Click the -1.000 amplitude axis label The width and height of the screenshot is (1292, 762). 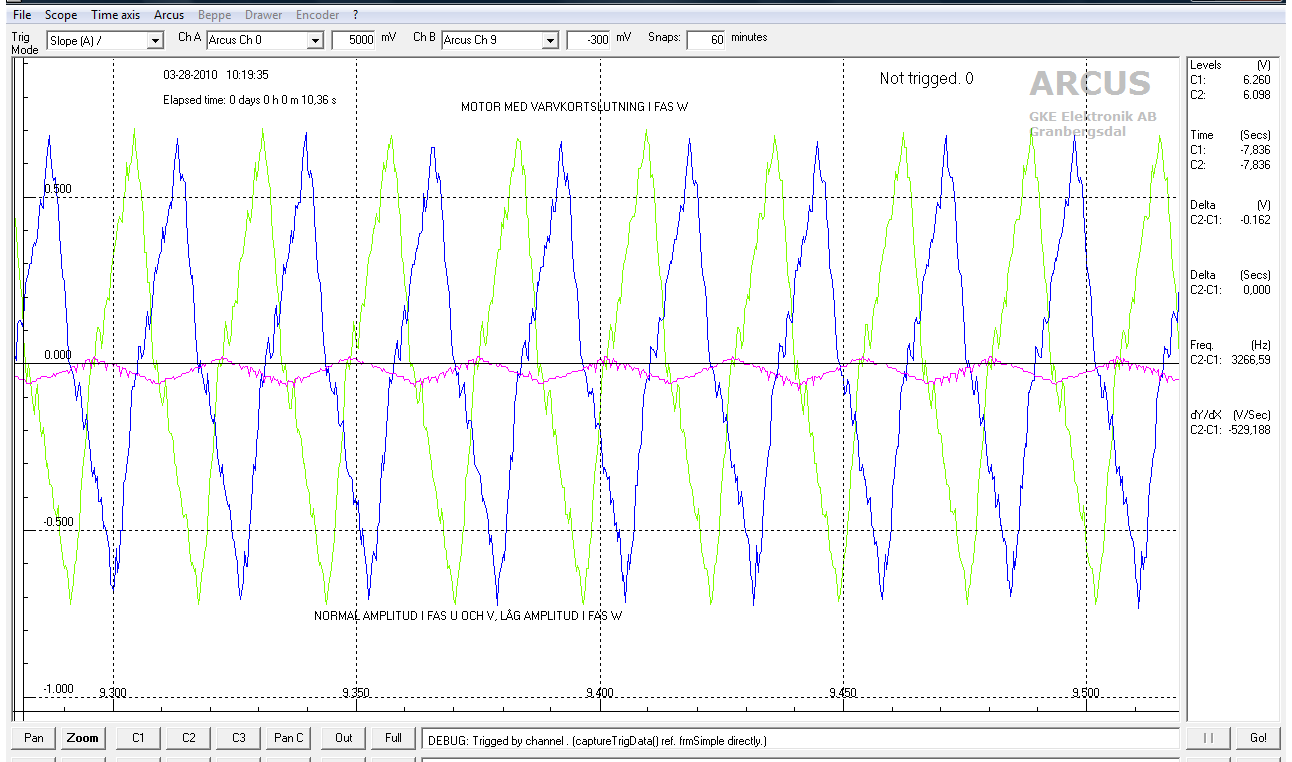tap(57, 688)
